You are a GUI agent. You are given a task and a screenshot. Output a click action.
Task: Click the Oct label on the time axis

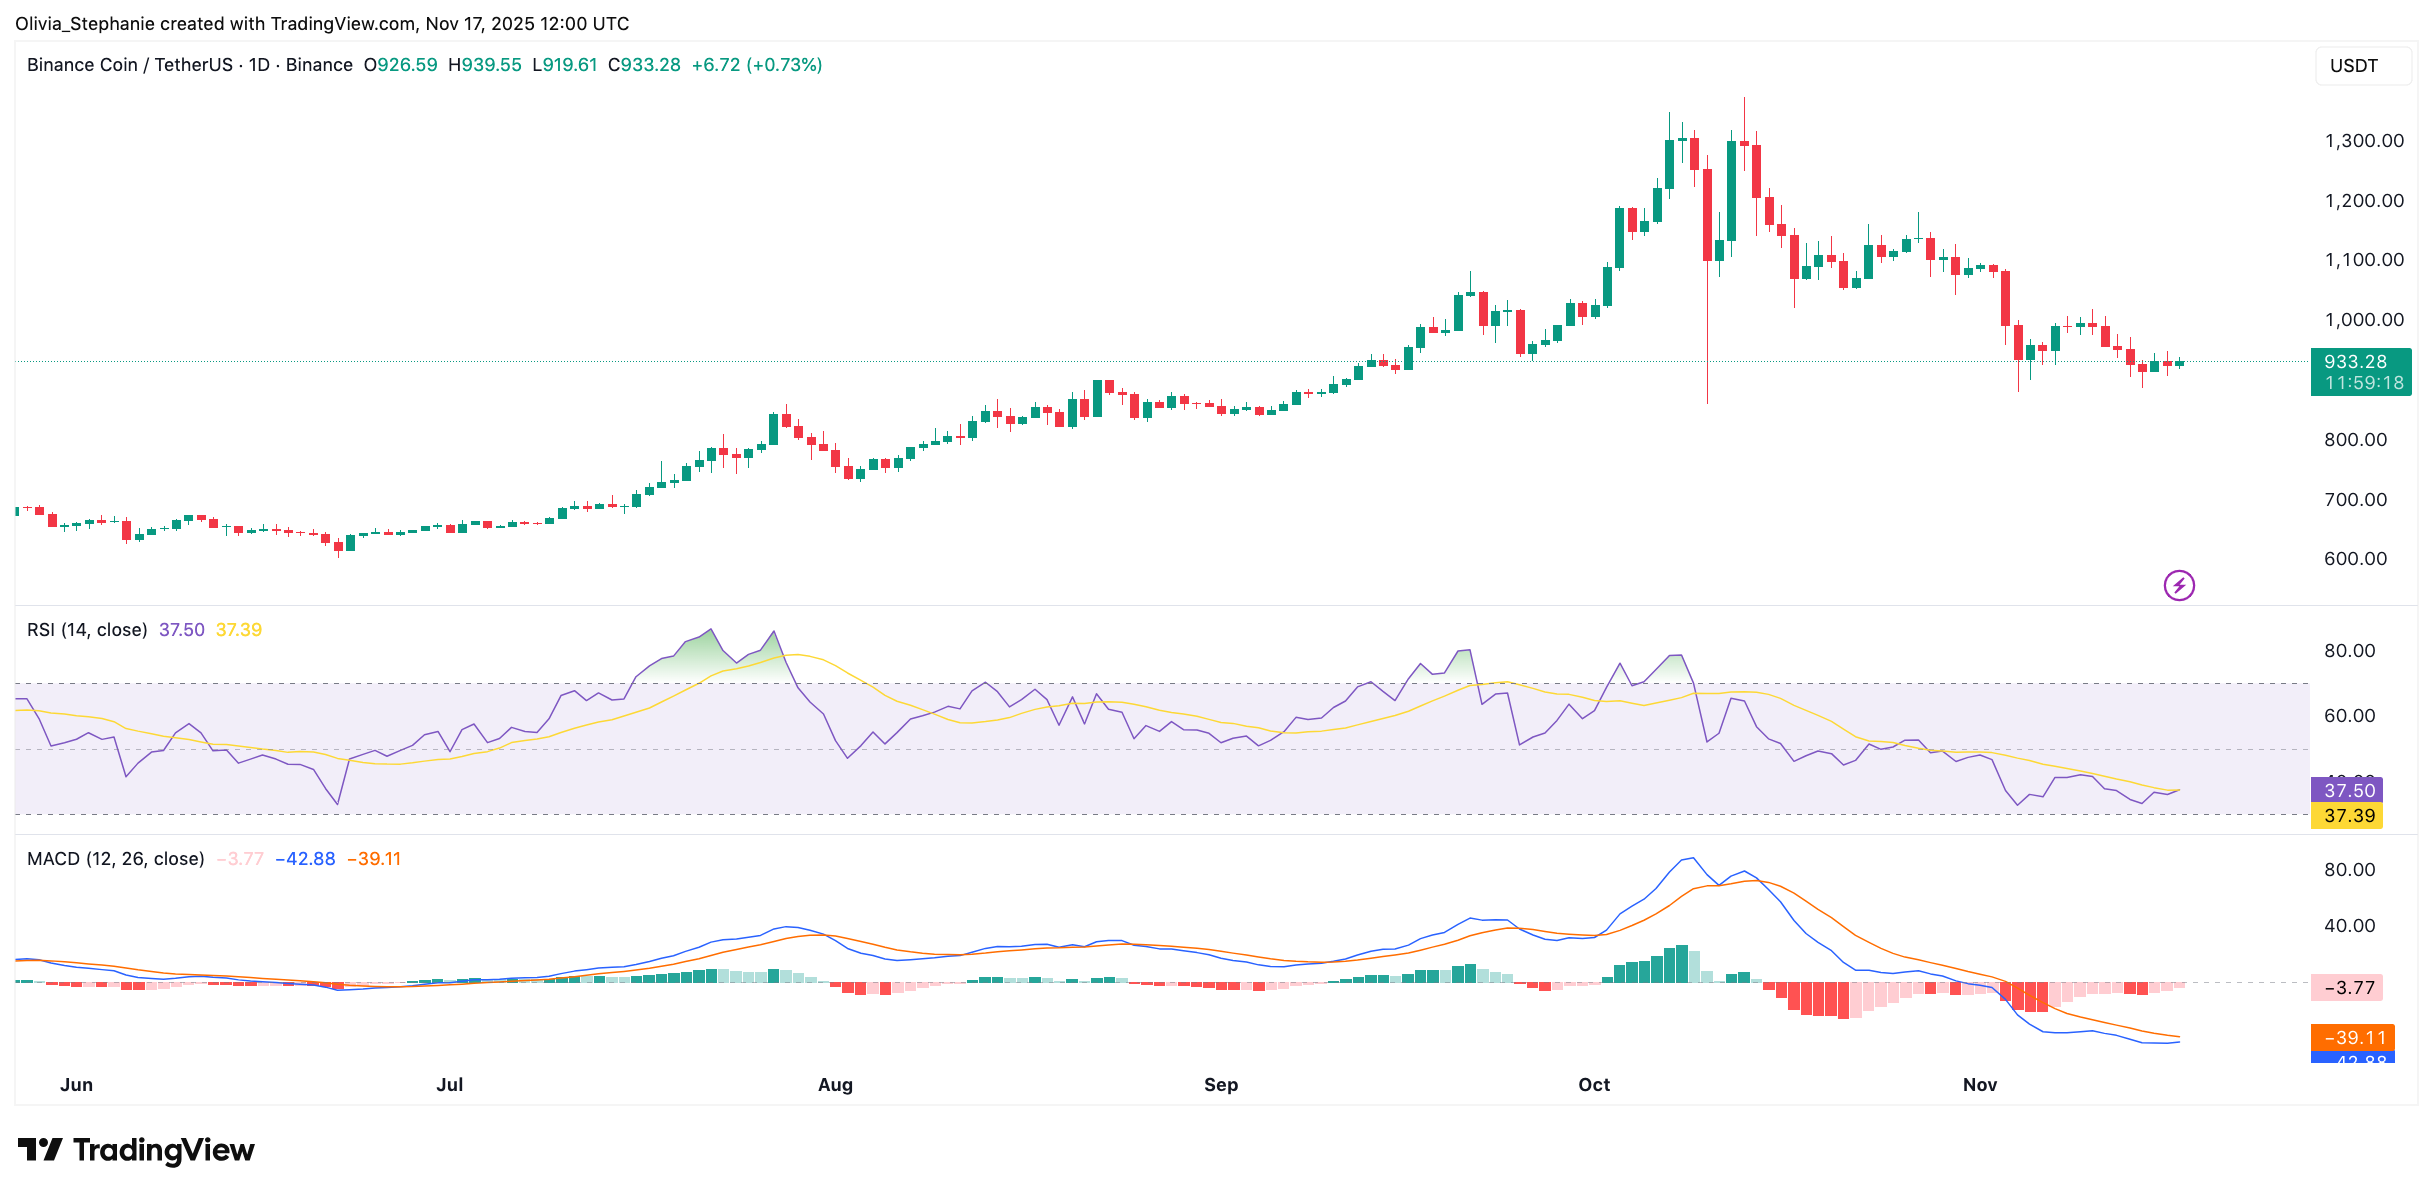pos(1594,1084)
